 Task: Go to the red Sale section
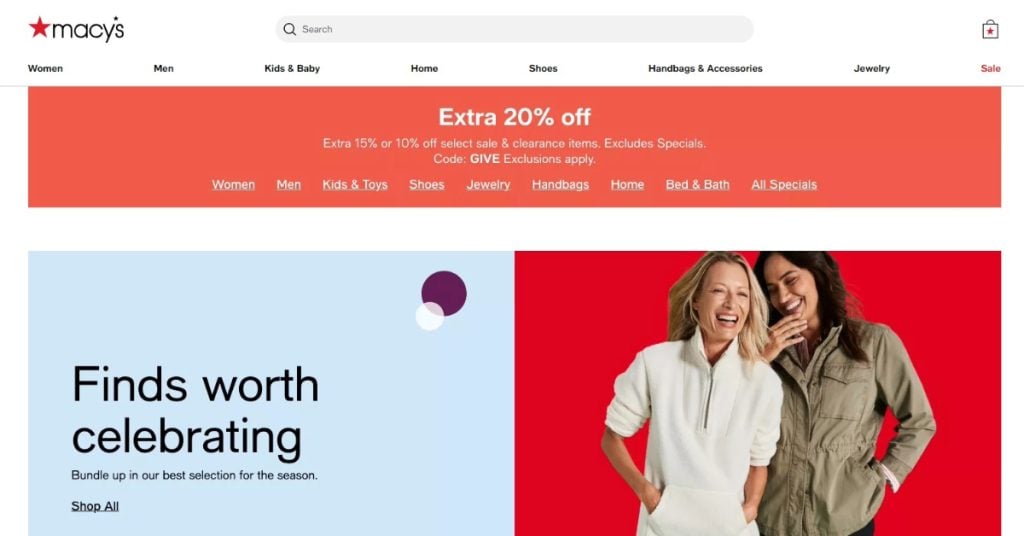pos(990,69)
